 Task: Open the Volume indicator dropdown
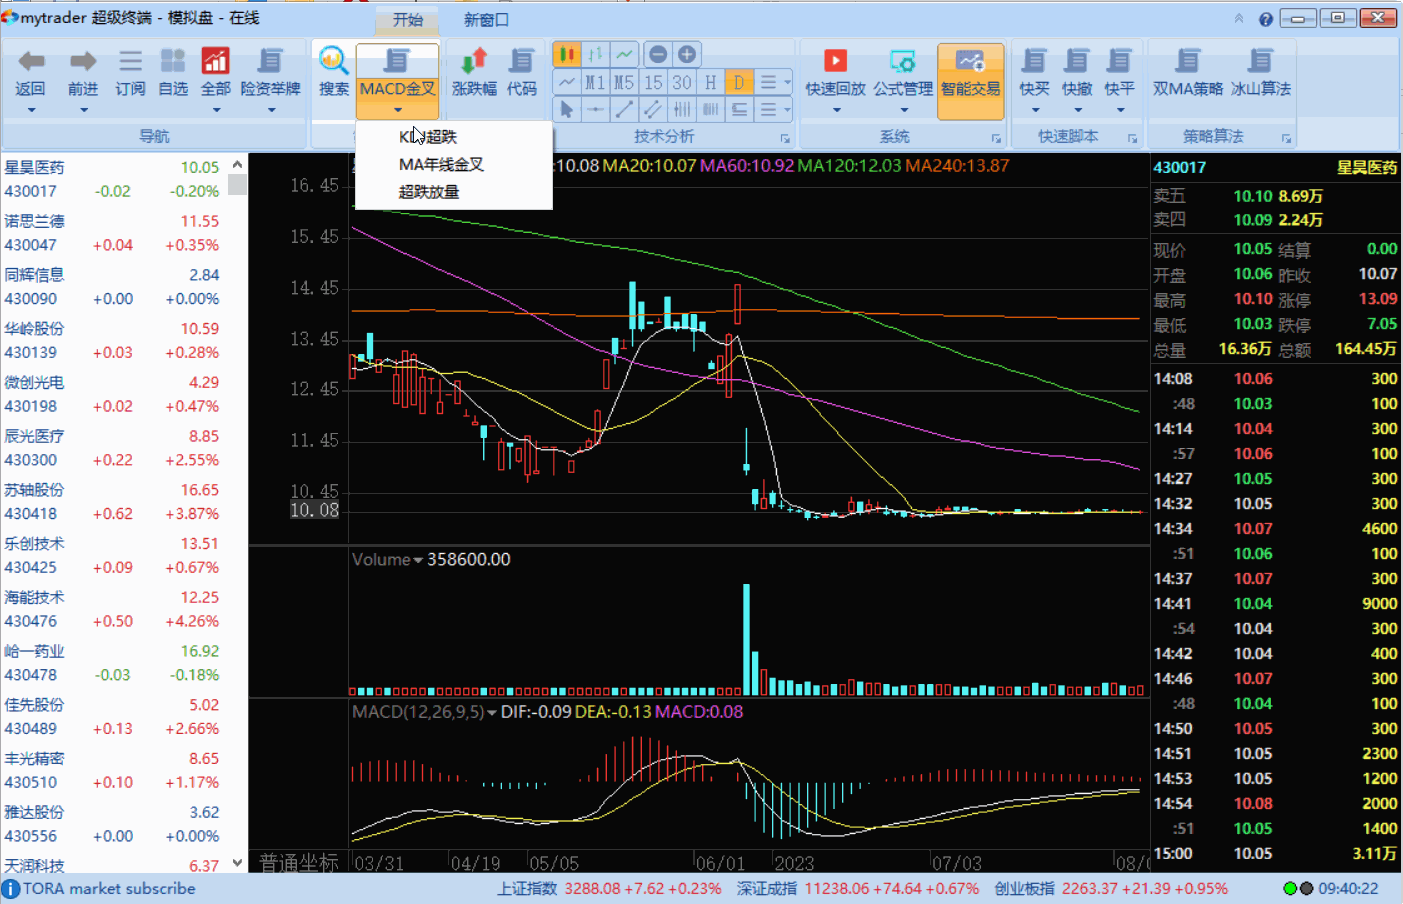coord(418,560)
